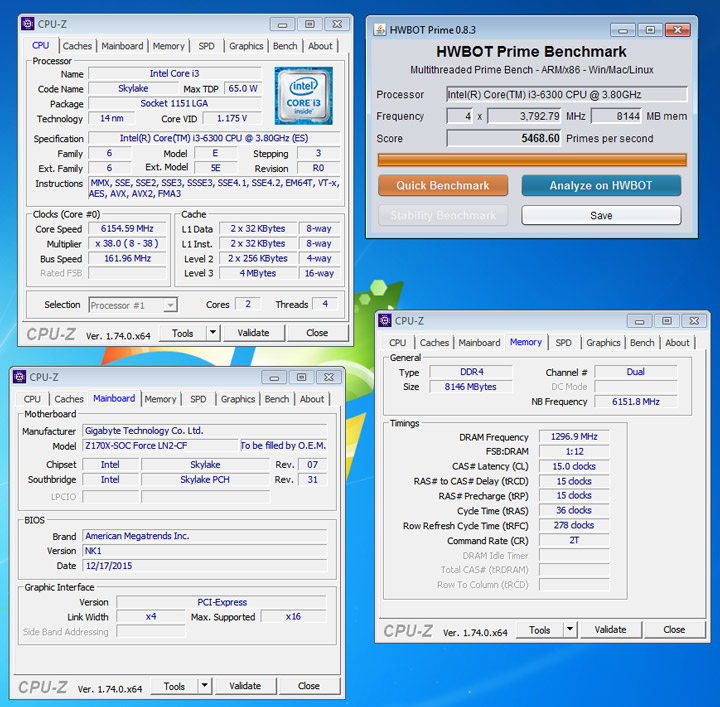The width and height of the screenshot is (720, 707).
Task: Click CAS# Latency value 15.0 clocks
Action: pyautogui.click(x=574, y=466)
